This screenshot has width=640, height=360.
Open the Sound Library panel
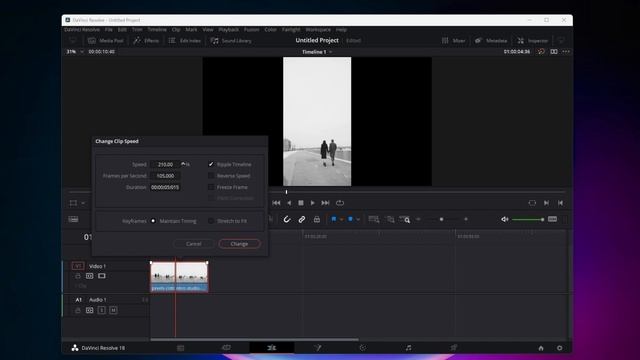tap(231, 40)
